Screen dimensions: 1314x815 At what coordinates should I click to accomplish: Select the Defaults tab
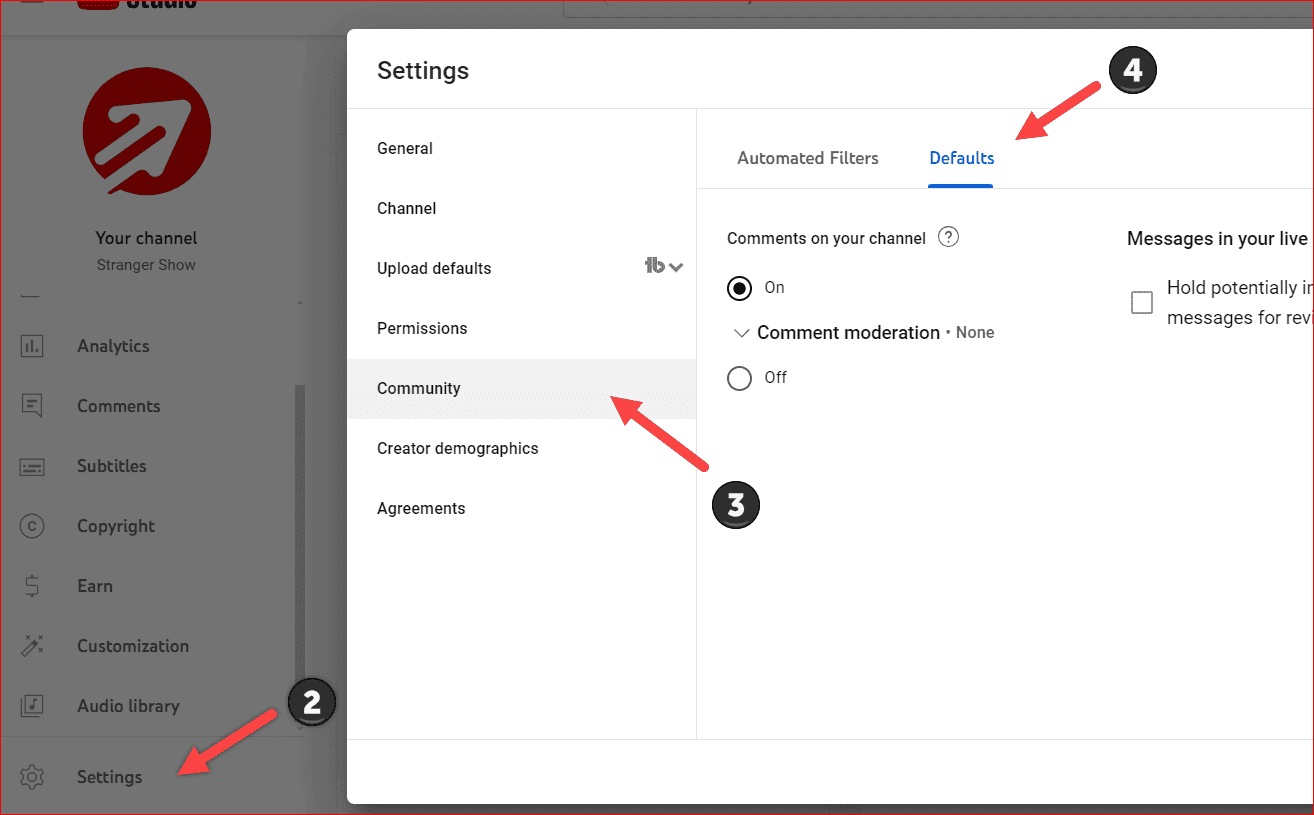click(961, 158)
